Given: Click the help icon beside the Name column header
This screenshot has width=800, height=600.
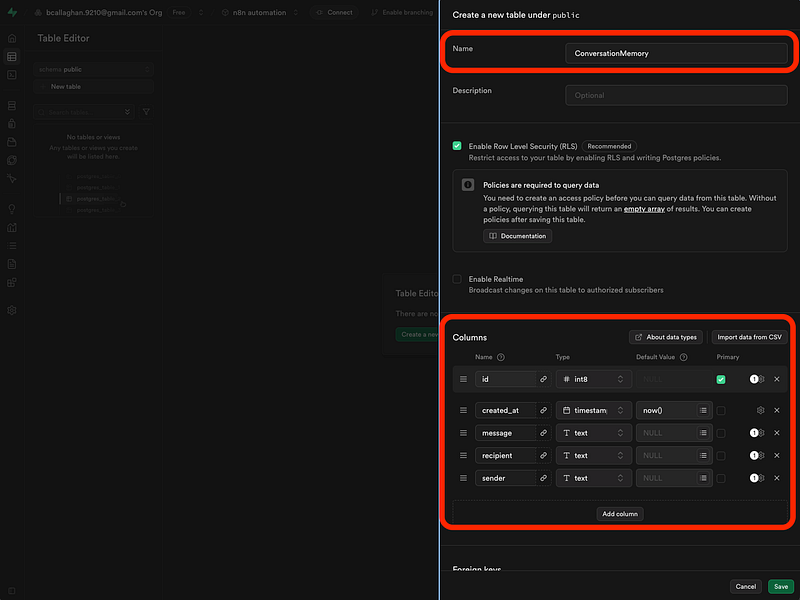Looking at the screenshot, I should (501, 357).
